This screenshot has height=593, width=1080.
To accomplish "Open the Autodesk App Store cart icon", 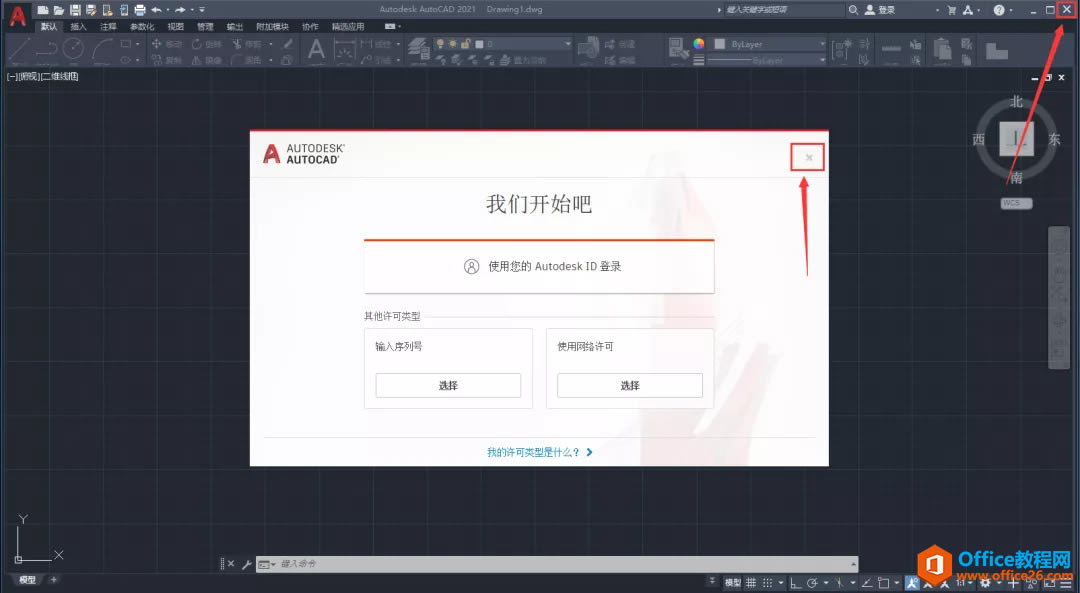I will 952,10.
